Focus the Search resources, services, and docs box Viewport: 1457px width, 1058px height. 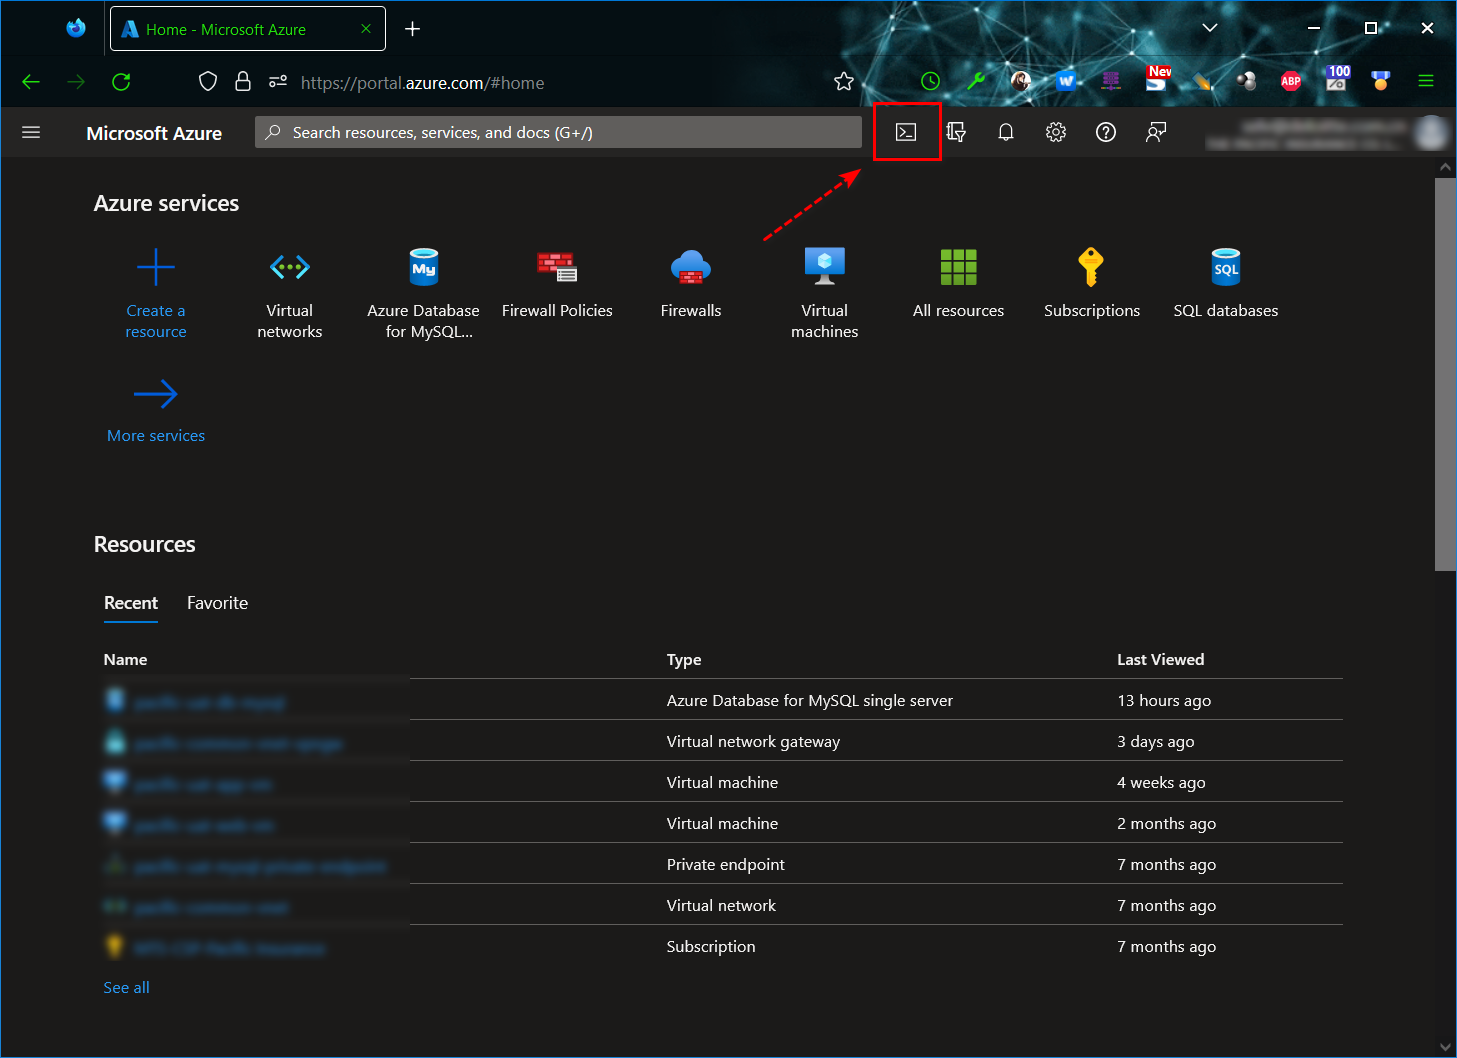coord(558,132)
